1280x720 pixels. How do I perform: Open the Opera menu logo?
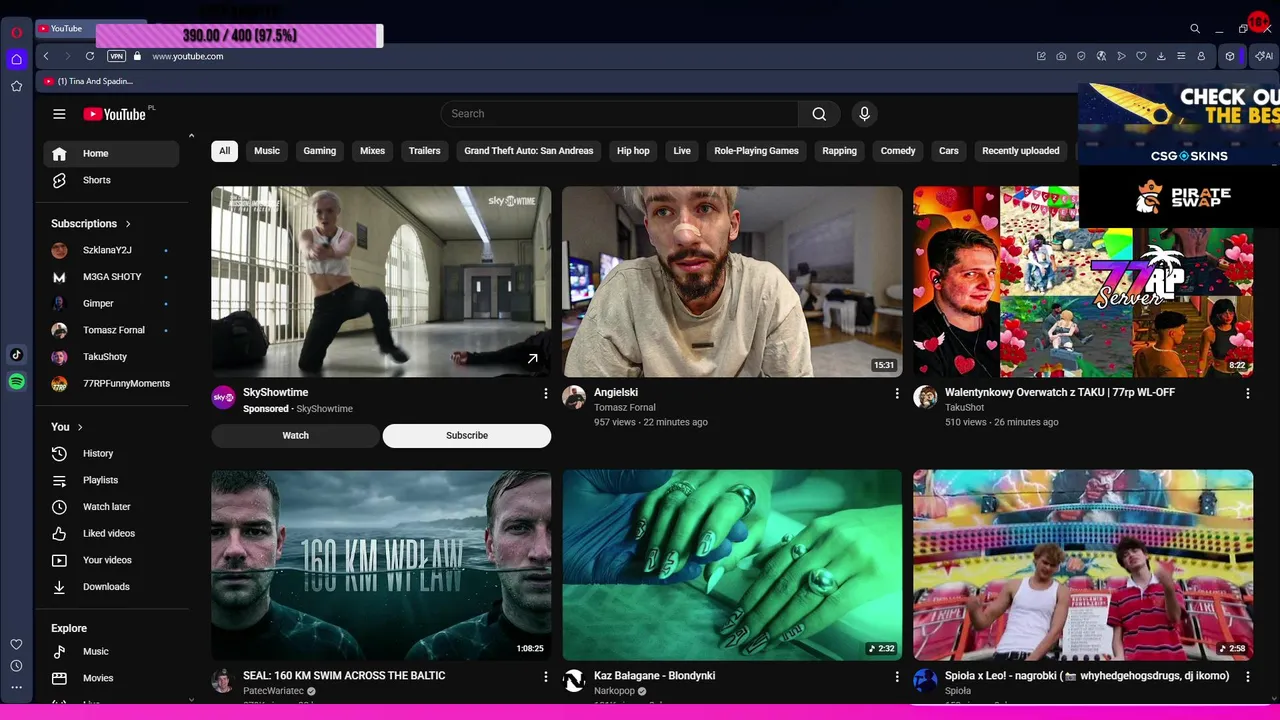pyautogui.click(x=16, y=32)
